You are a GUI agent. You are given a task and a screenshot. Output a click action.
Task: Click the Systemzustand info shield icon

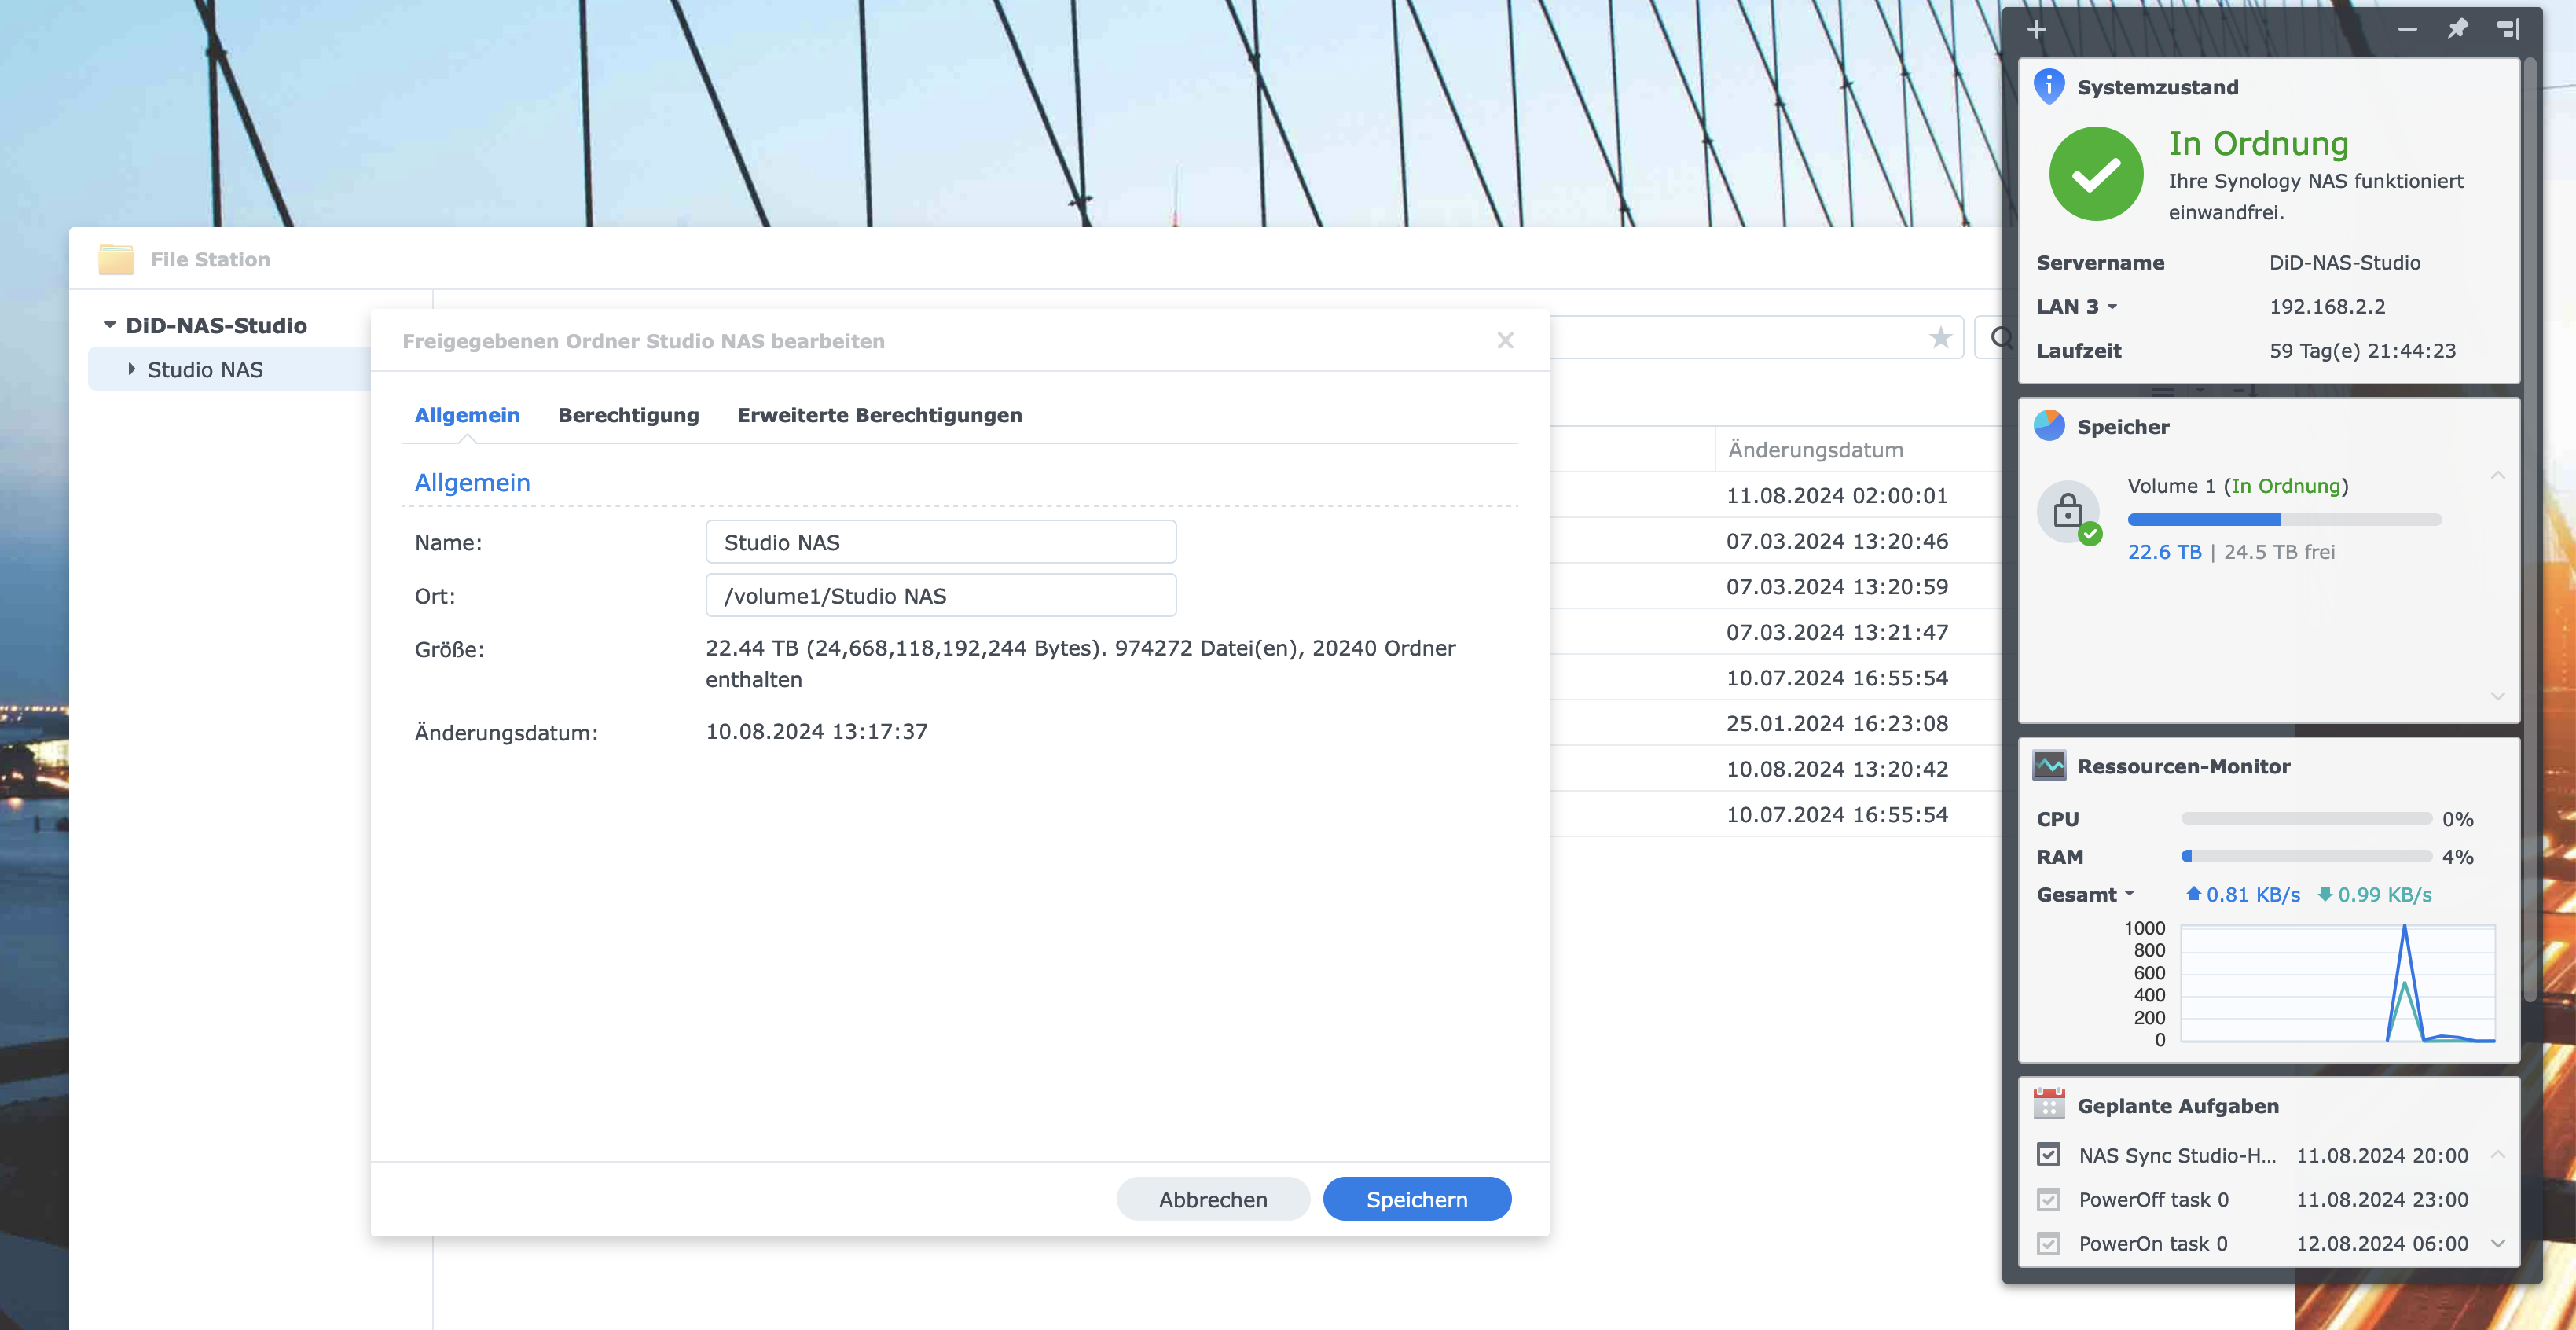point(2049,86)
